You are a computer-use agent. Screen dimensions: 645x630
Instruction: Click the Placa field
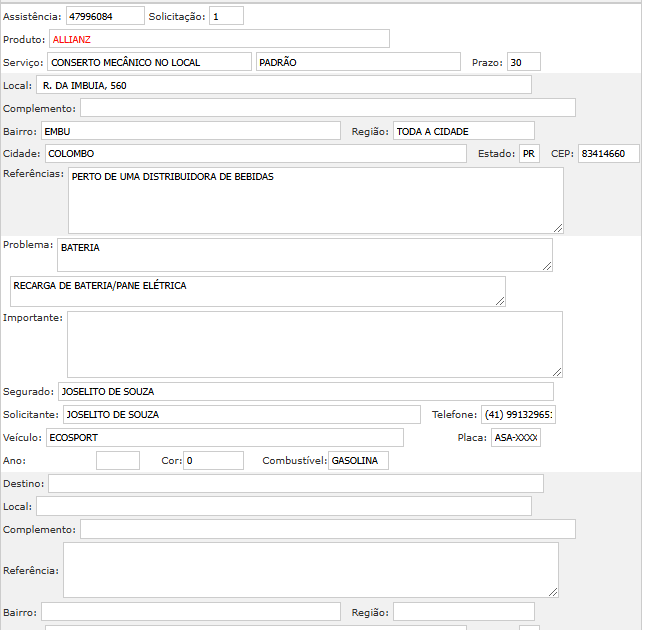coord(515,437)
